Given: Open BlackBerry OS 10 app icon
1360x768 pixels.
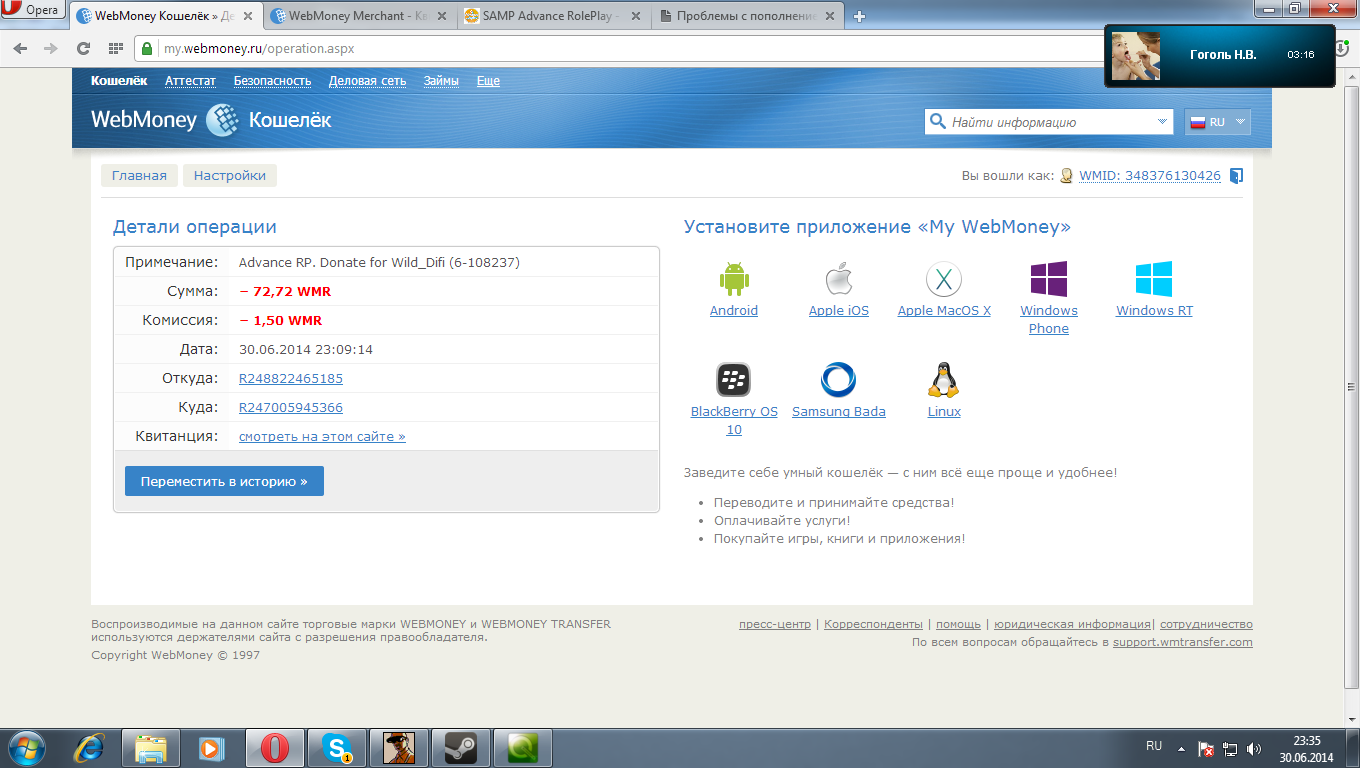Looking at the screenshot, I should point(734,380).
